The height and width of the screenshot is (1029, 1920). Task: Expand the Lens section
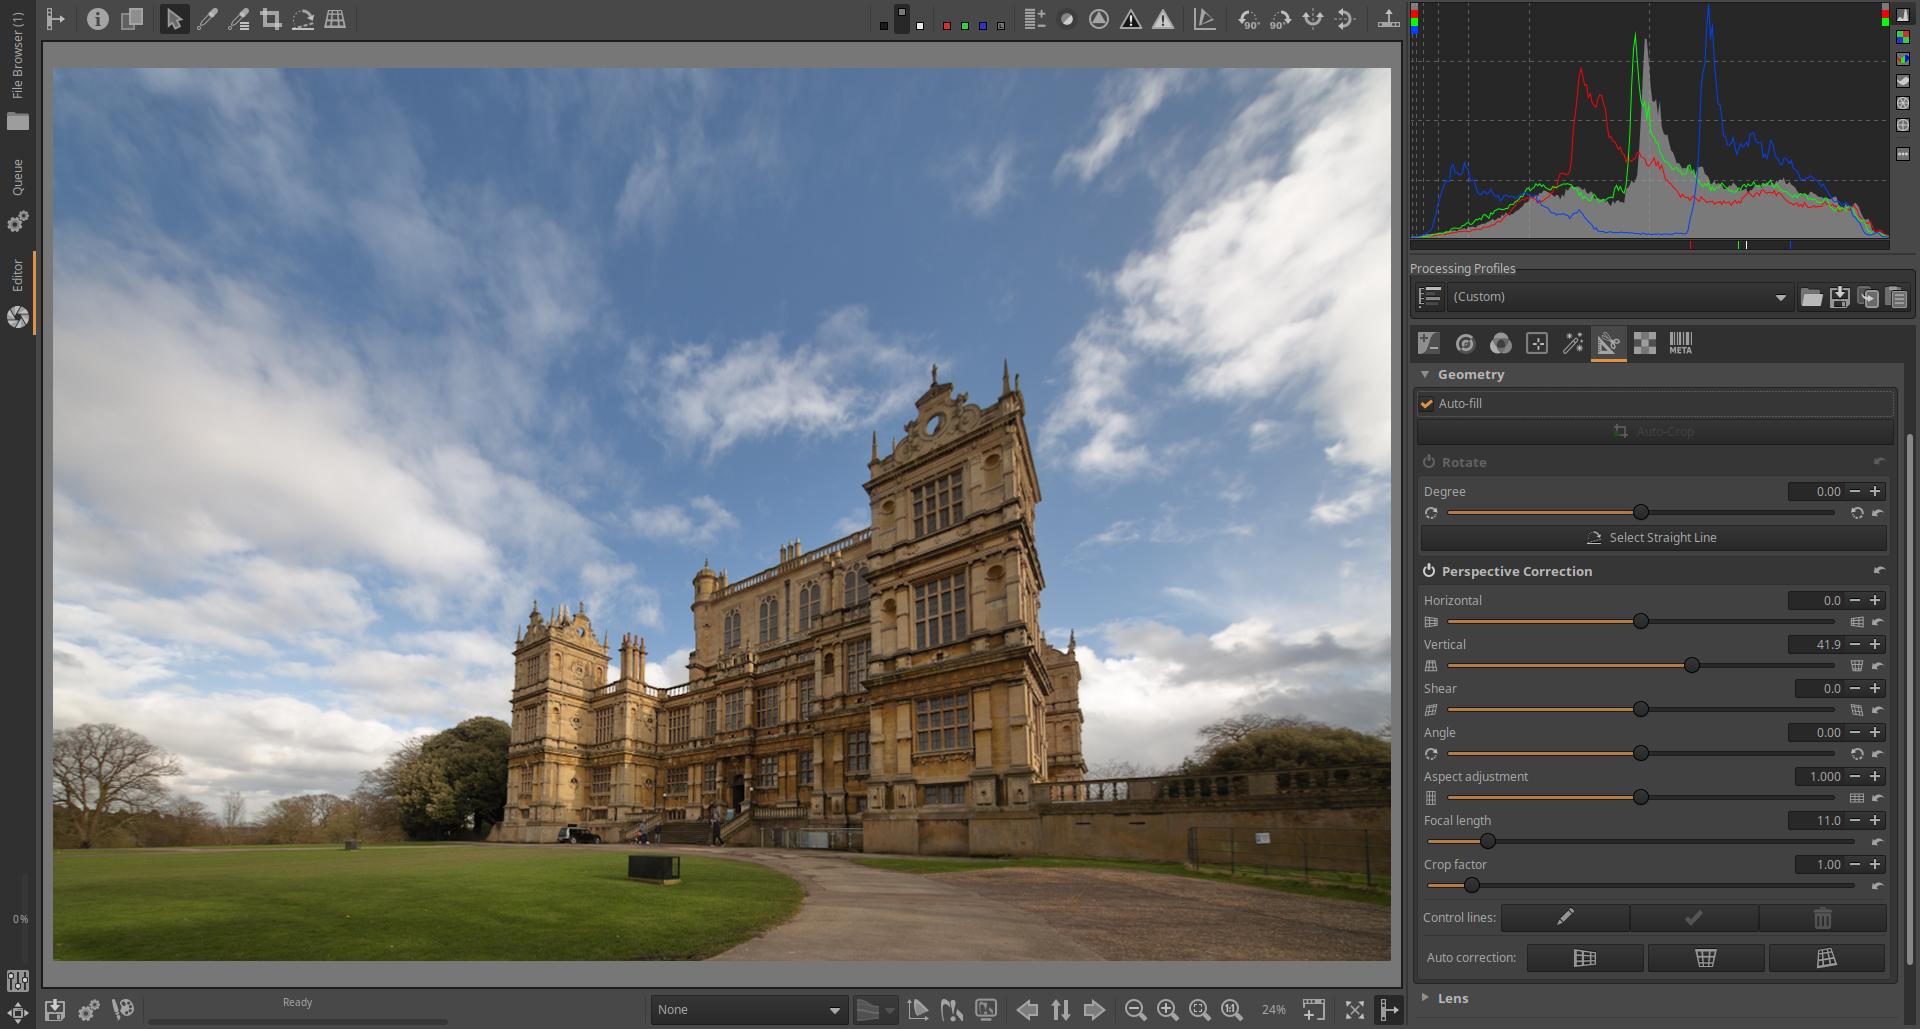point(1426,998)
